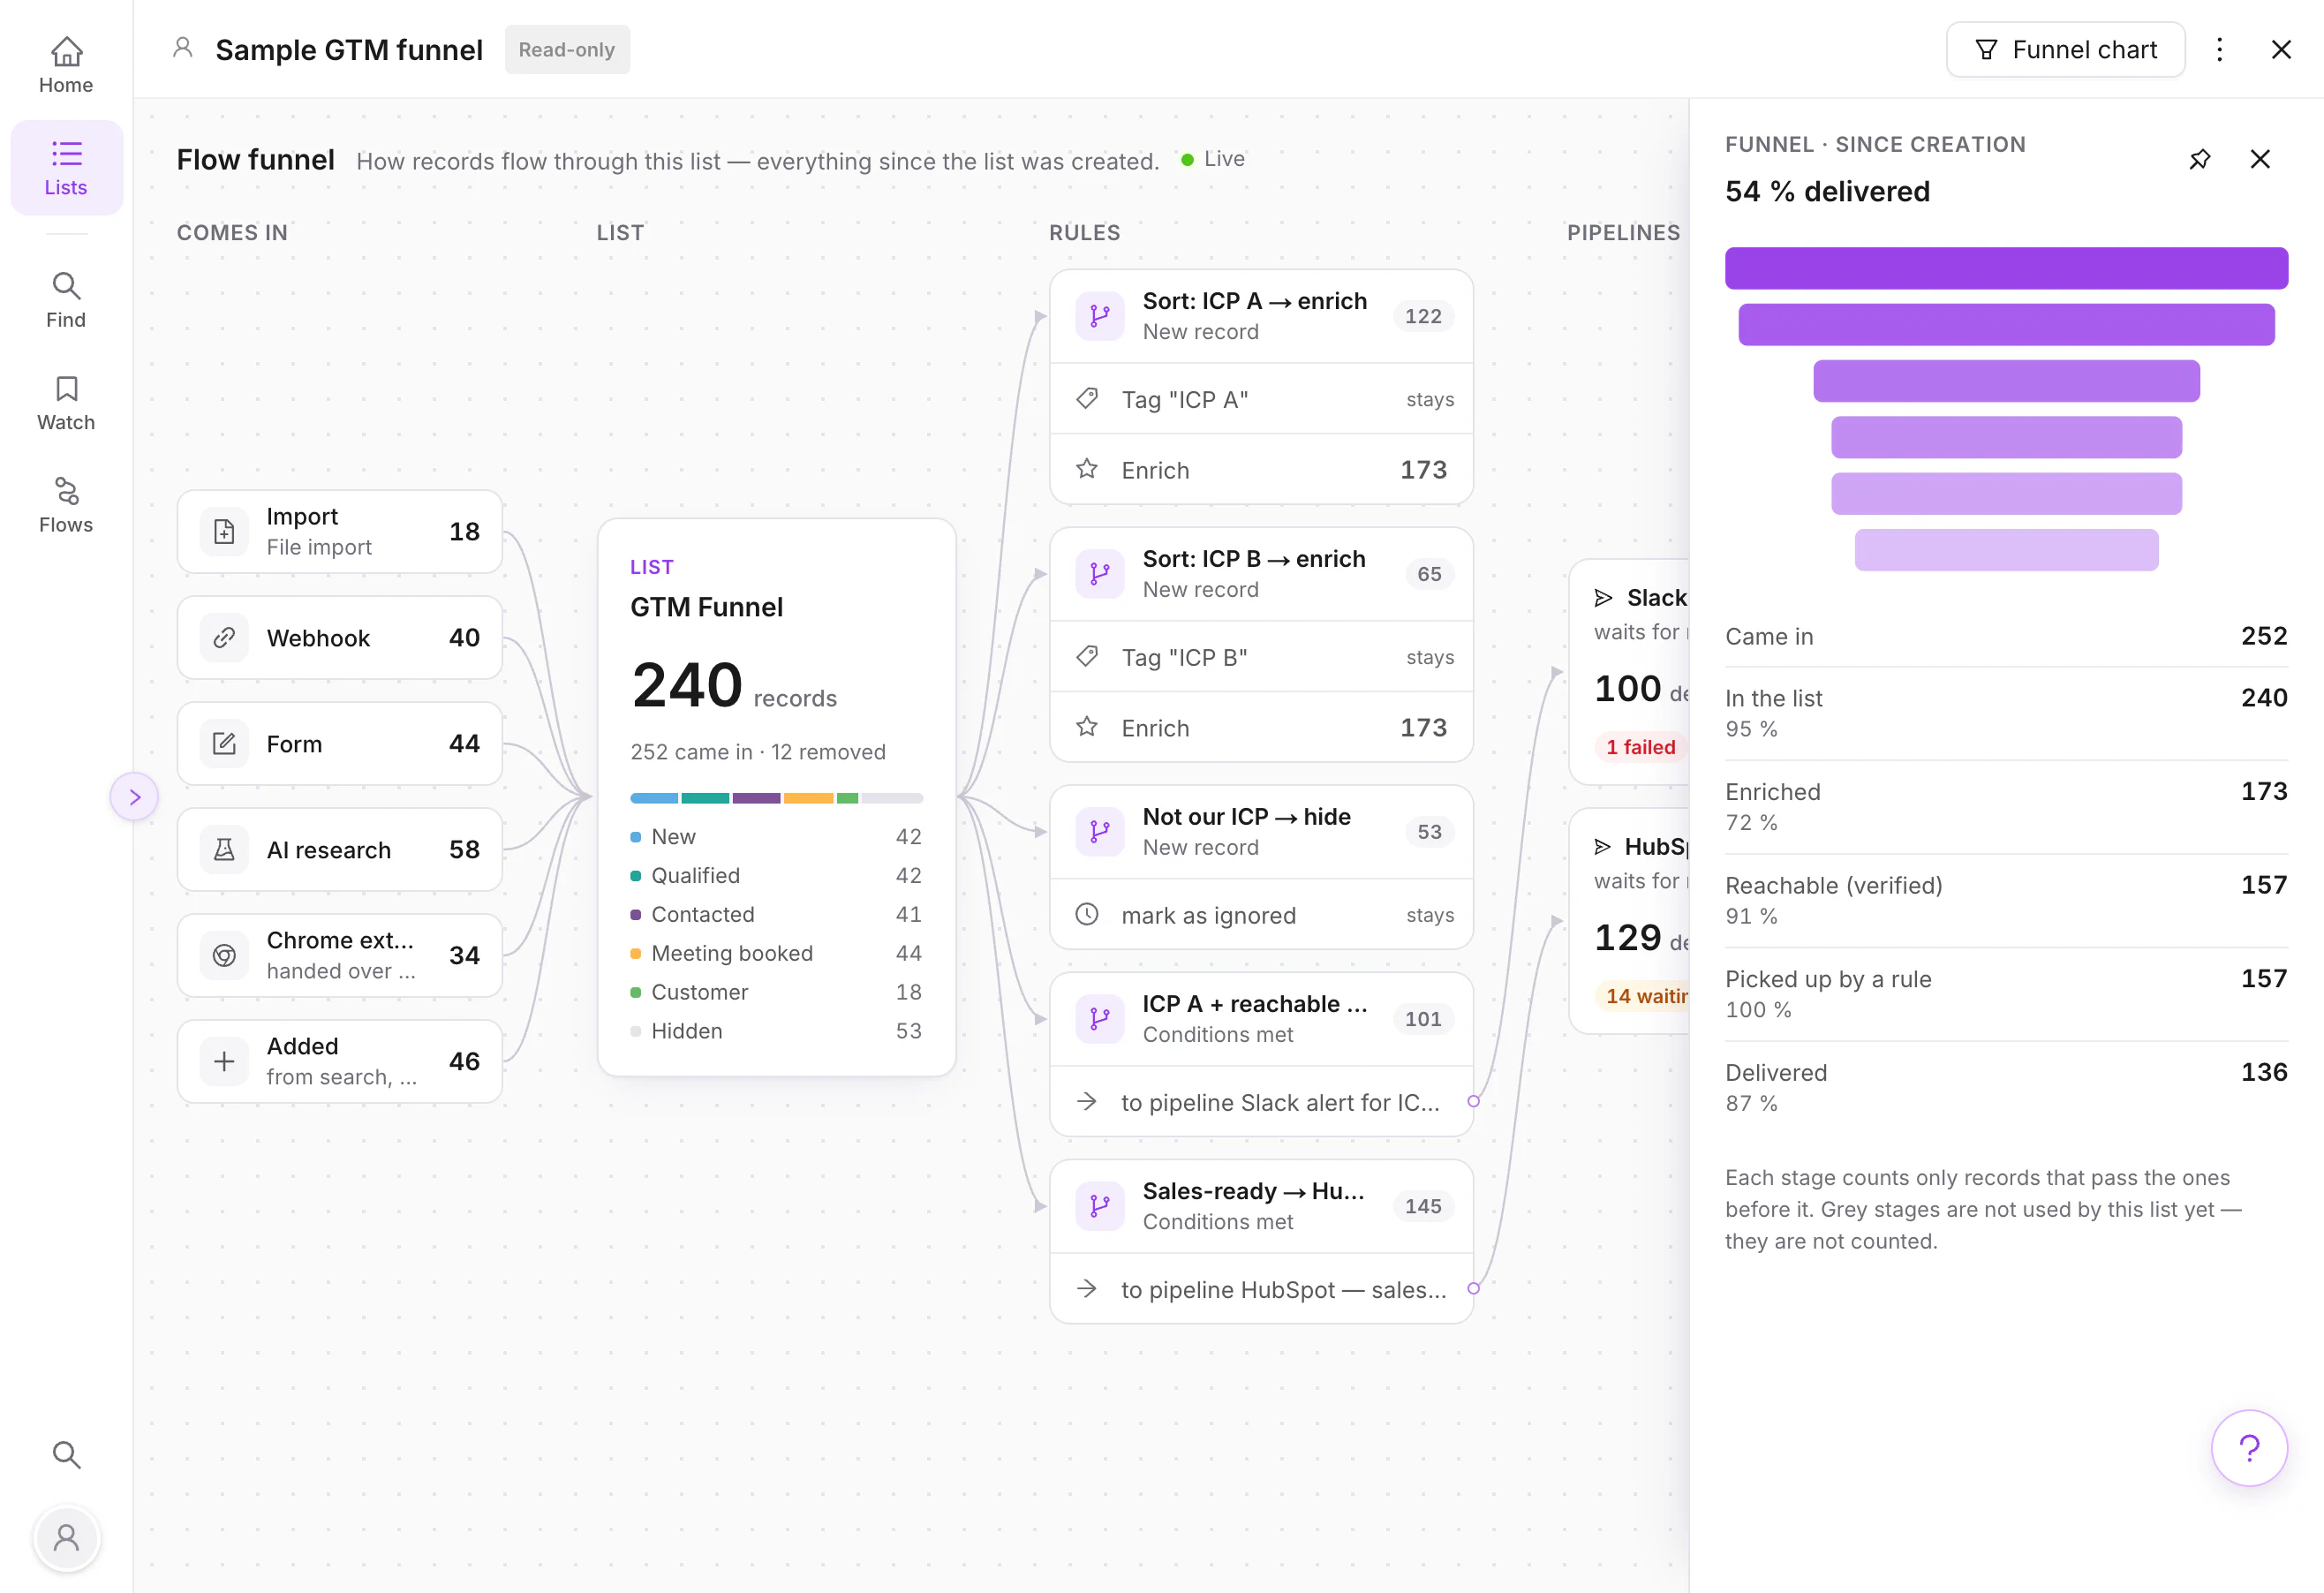Click the Chrome extension source icon
Screen dimensions: 2324x1593
tap(224, 956)
